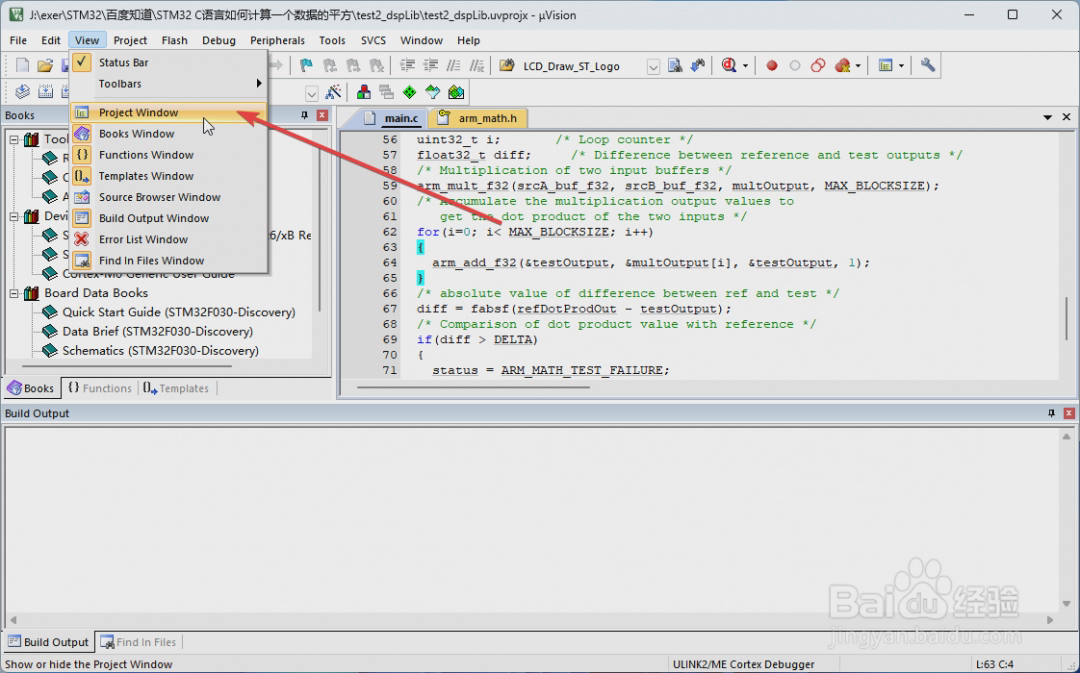Open the Find In Files output tab
Screen dimensions: 1080x673
point(138,642)
